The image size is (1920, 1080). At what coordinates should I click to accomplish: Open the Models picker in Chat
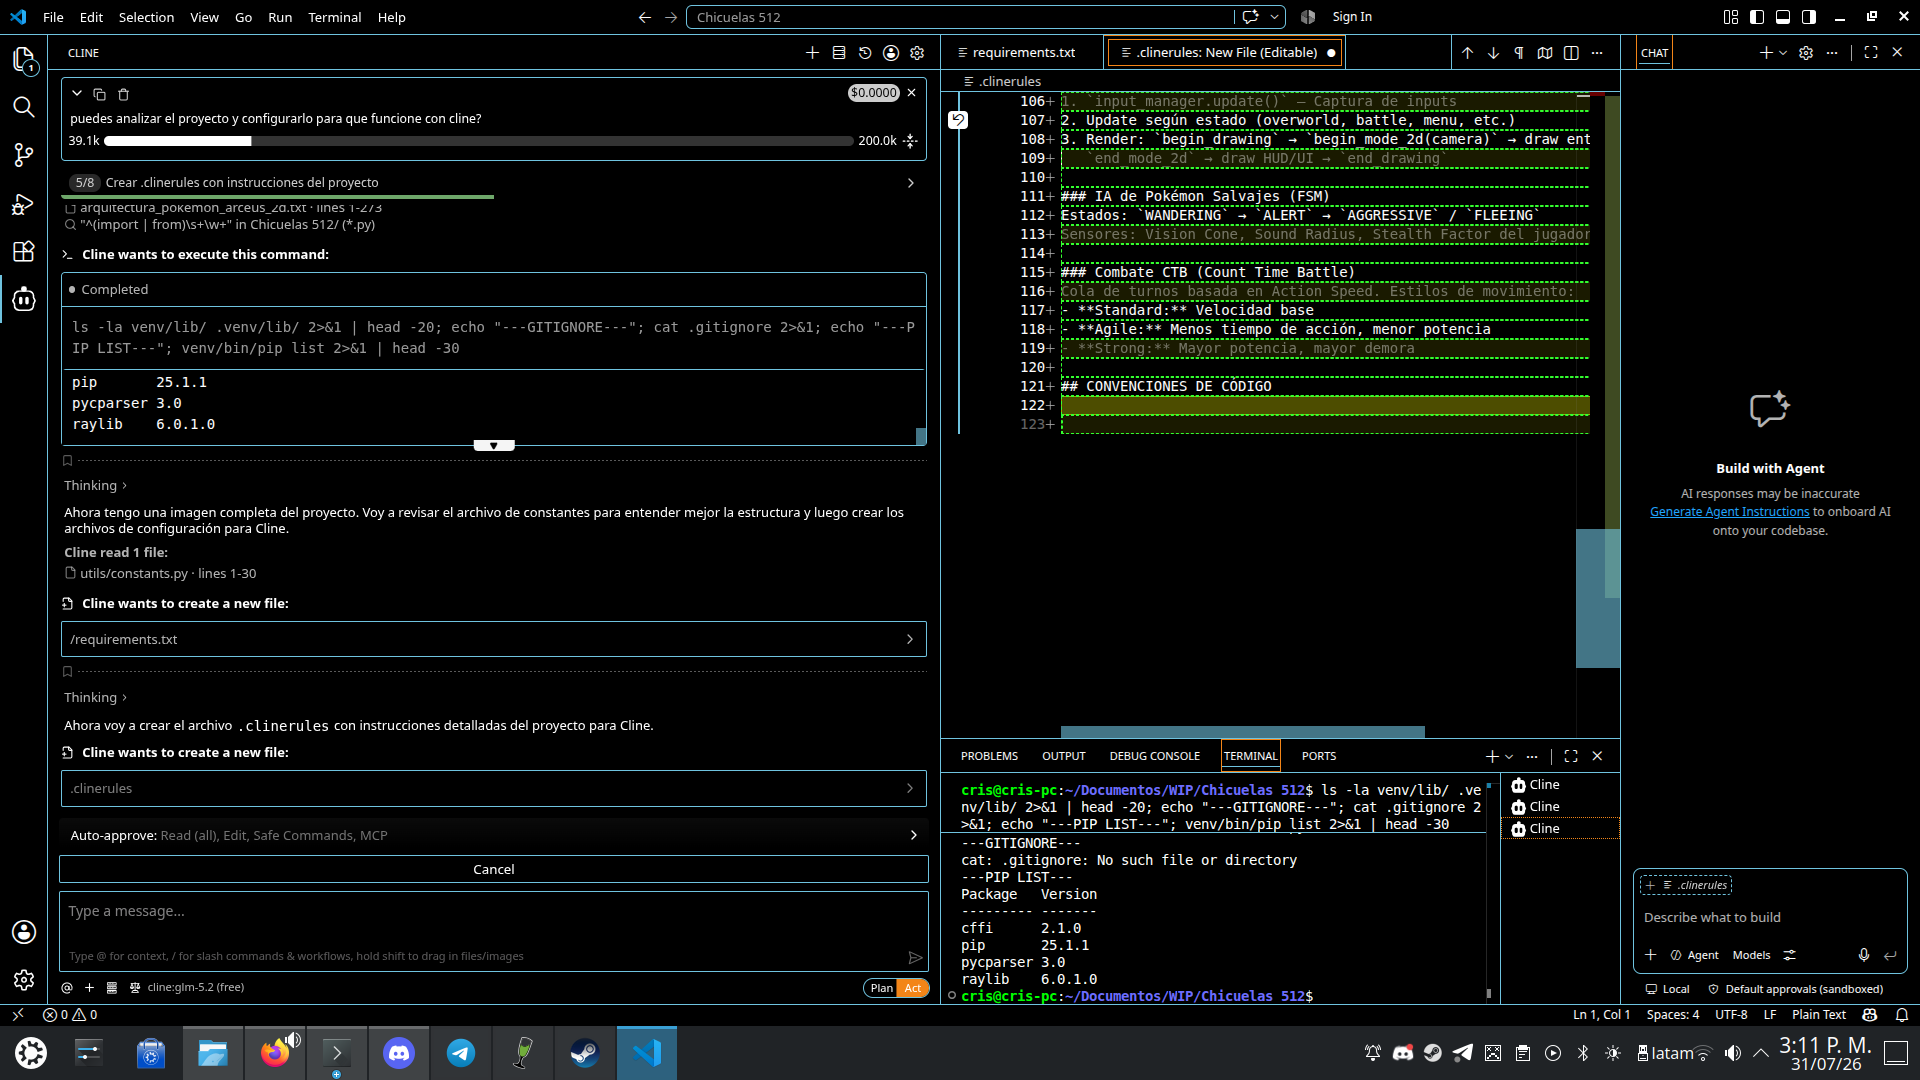[1751, 956]
